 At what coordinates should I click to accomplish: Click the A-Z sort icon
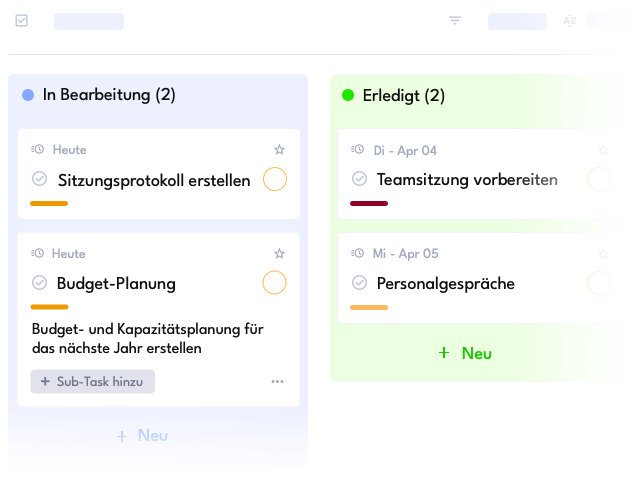click(x=569, y=20)
